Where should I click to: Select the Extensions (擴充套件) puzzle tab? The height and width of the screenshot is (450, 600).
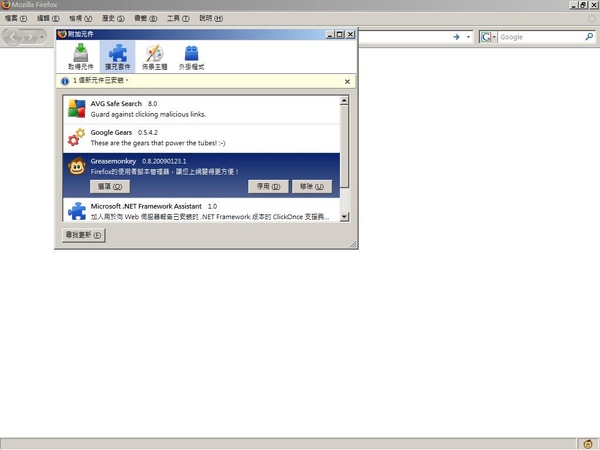tap(117, 57)
